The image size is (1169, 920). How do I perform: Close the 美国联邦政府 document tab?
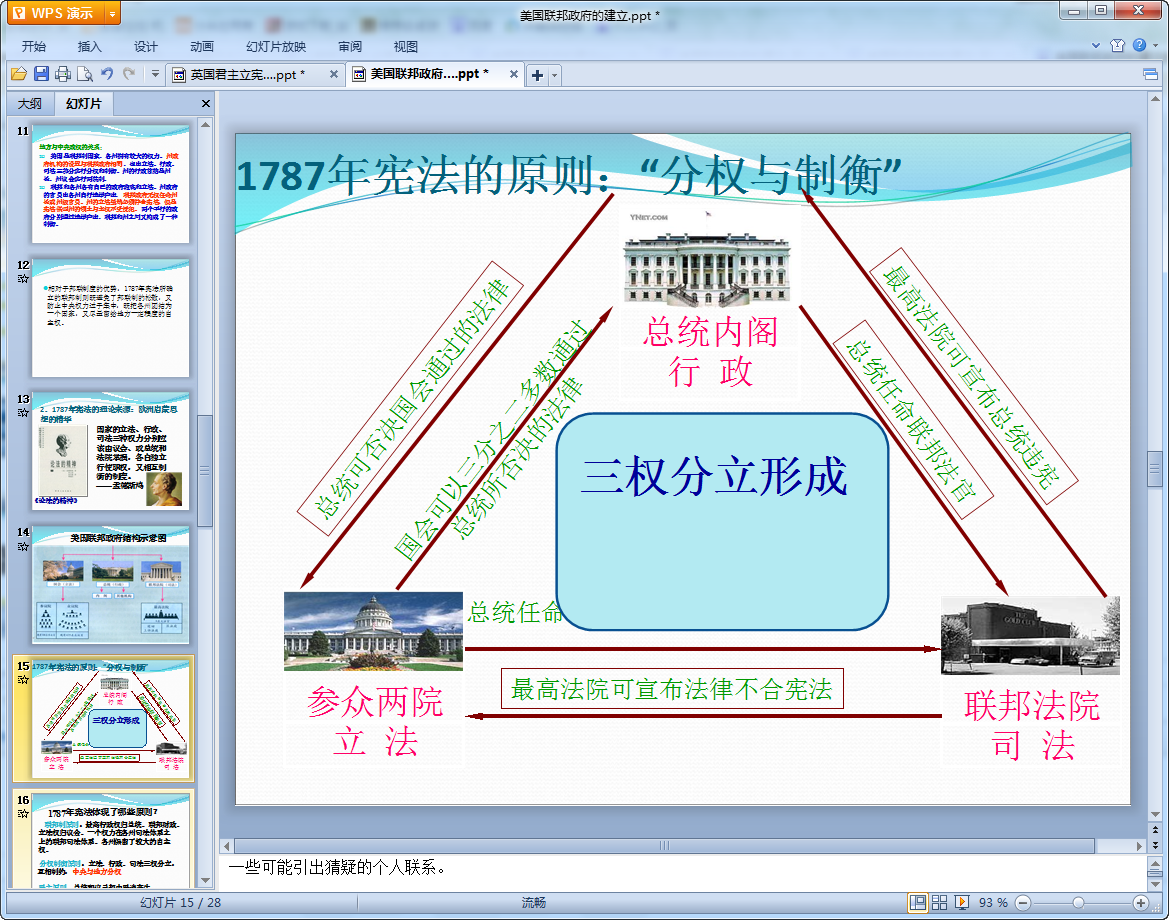click(x=514, y=74)
